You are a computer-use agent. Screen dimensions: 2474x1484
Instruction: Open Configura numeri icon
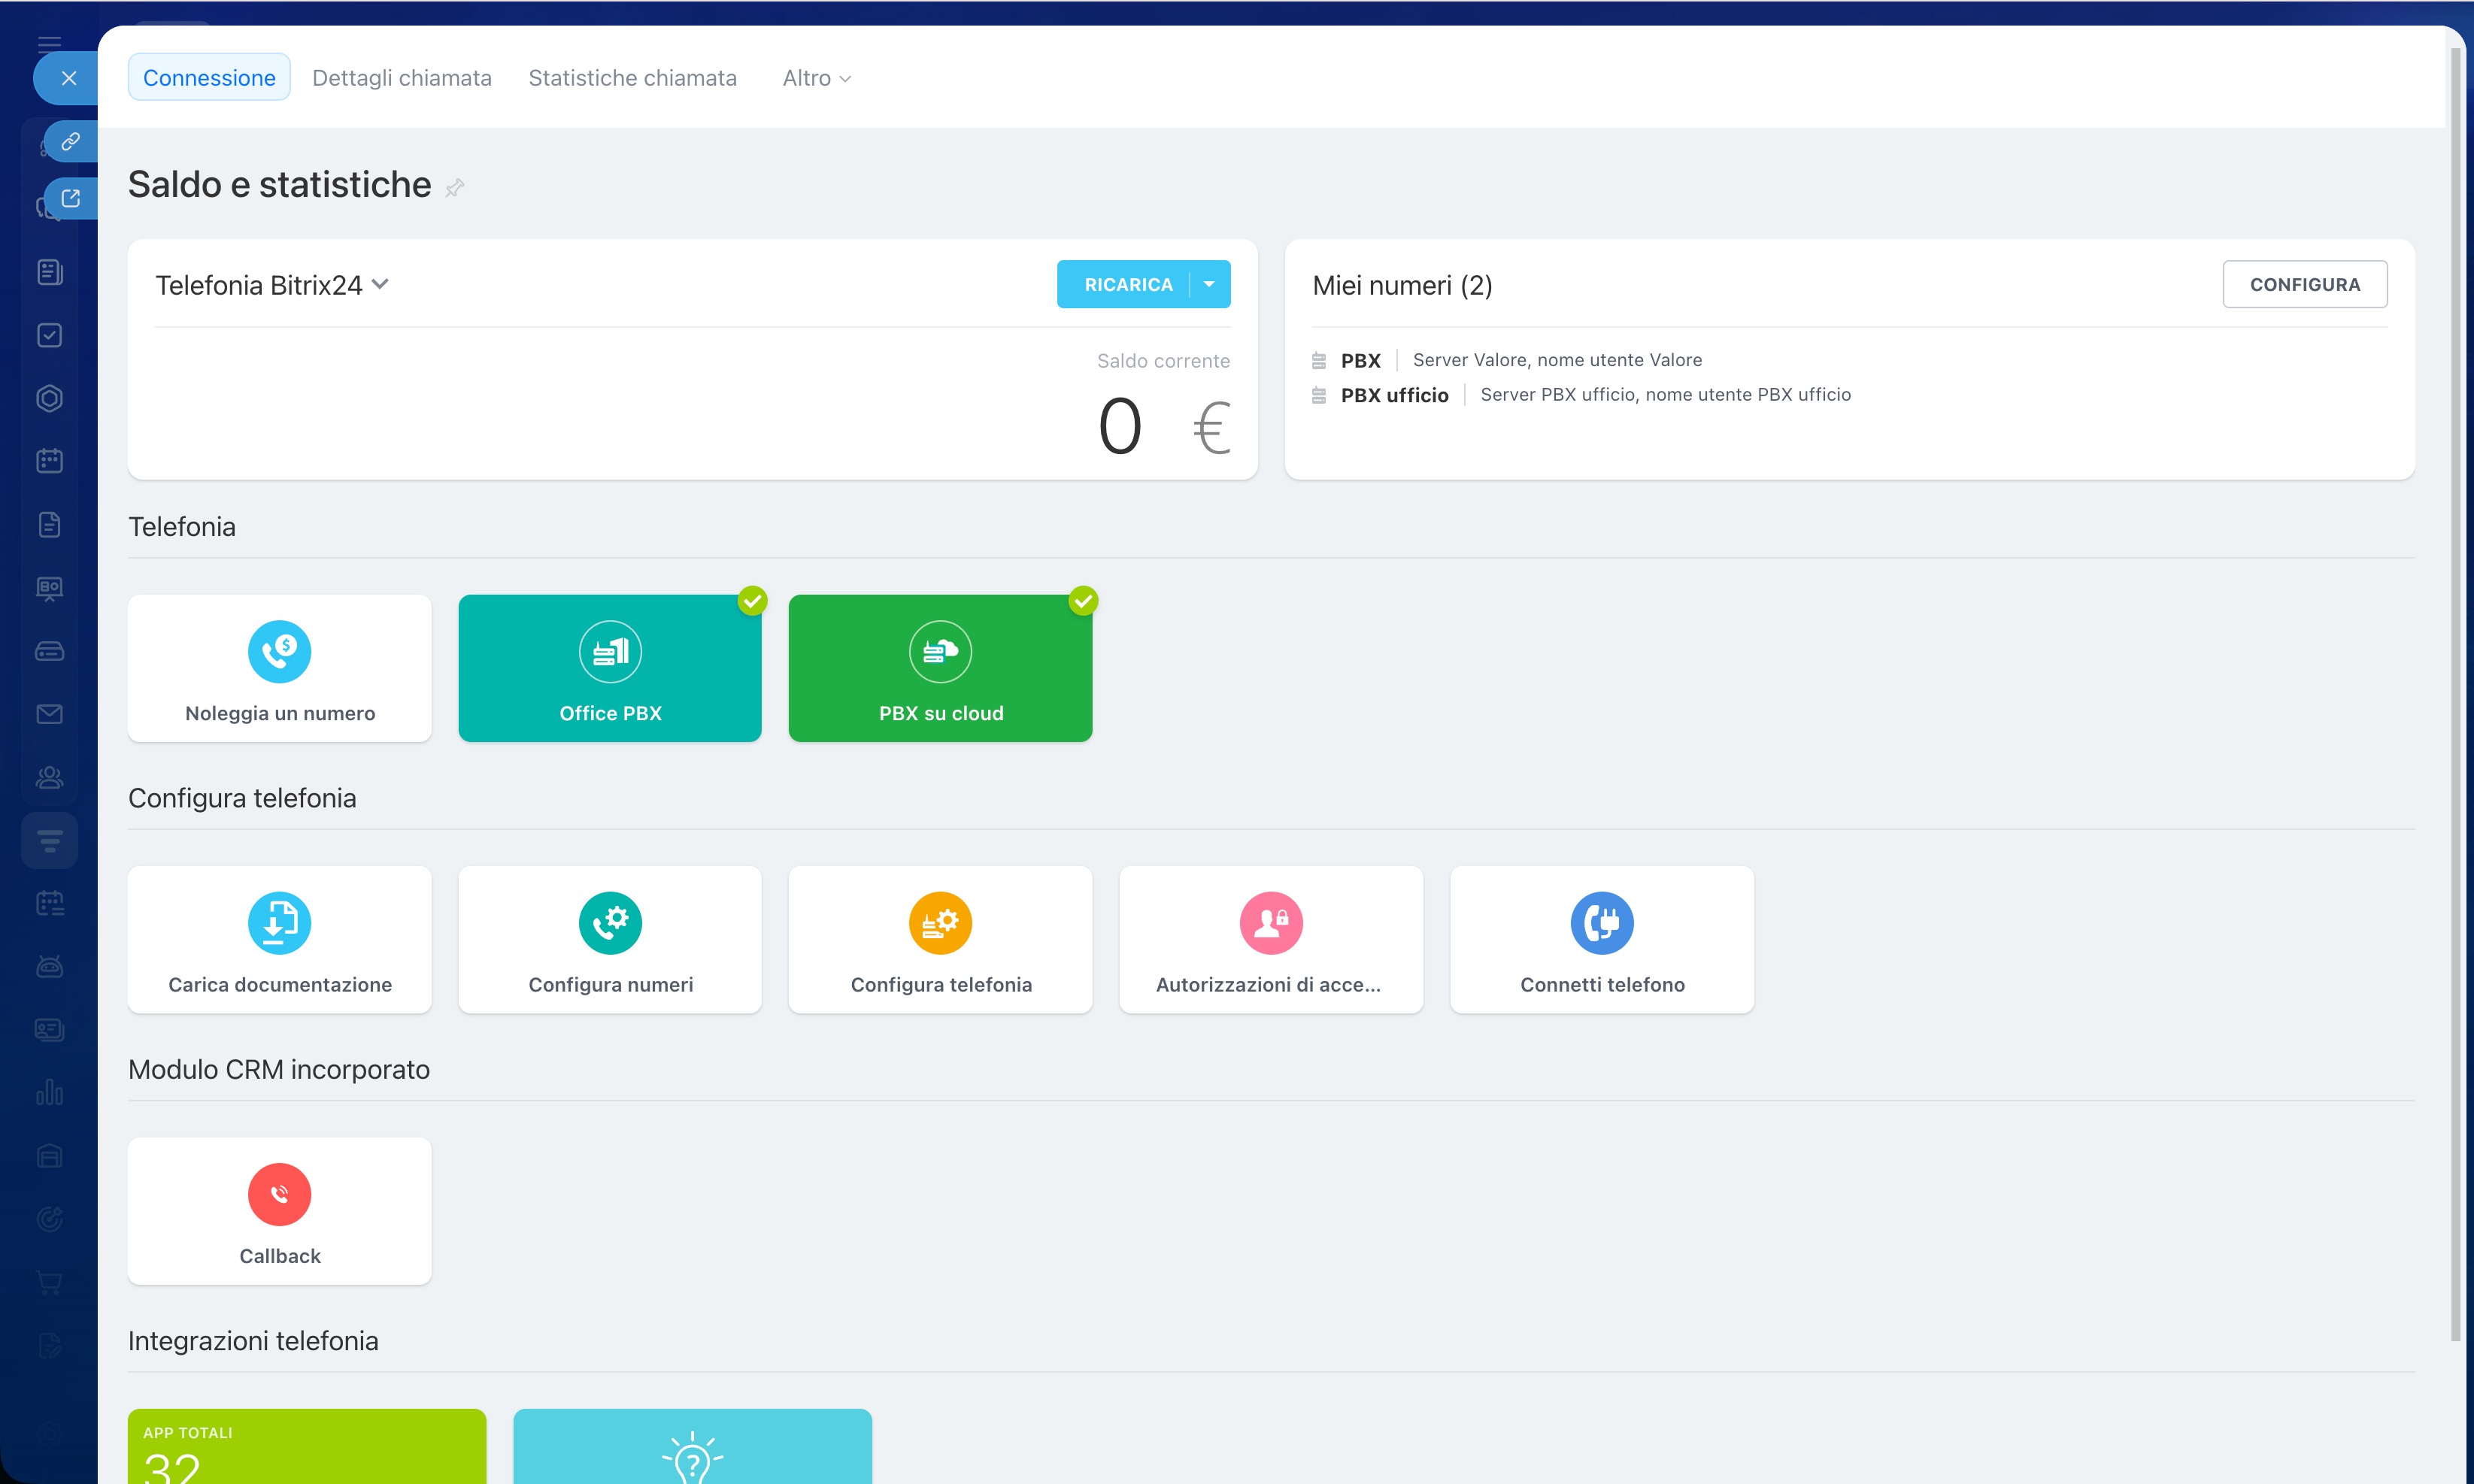click(610, 922)
